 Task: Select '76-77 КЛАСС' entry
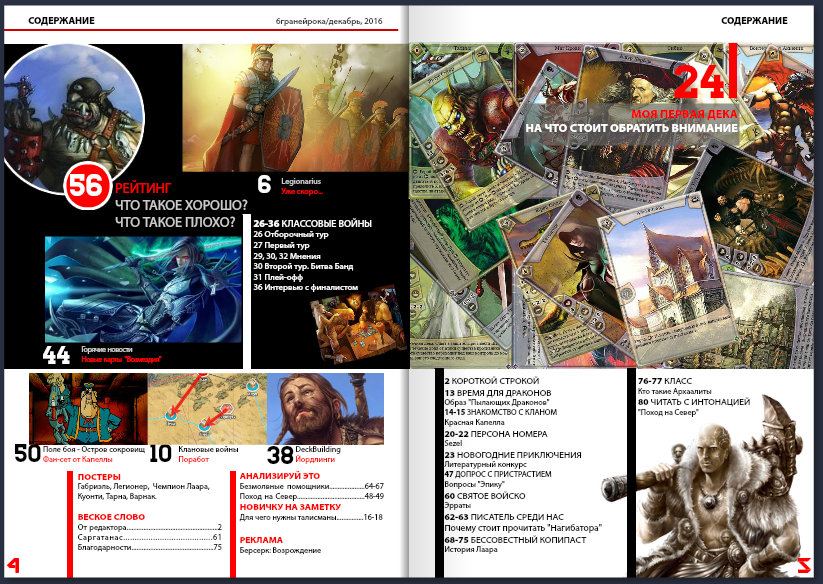(665, 381)
